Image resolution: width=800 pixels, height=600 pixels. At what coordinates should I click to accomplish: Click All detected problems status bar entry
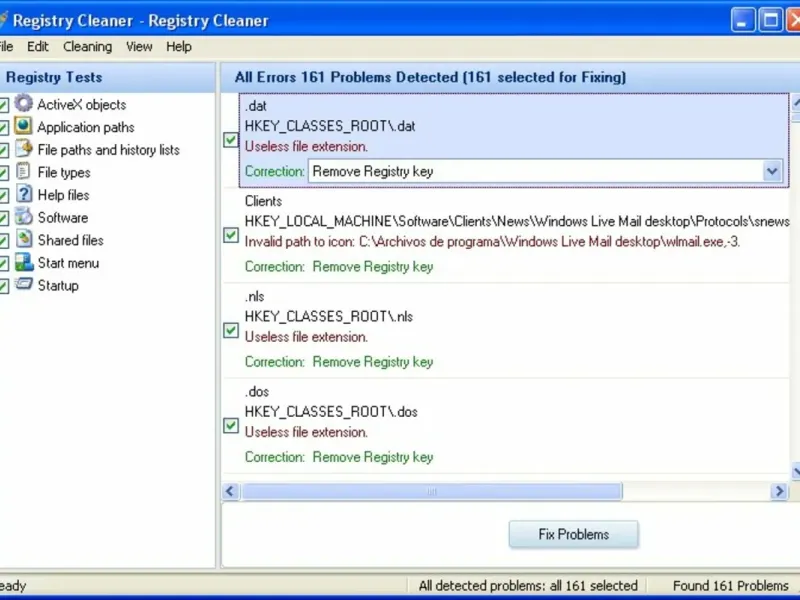528,586
